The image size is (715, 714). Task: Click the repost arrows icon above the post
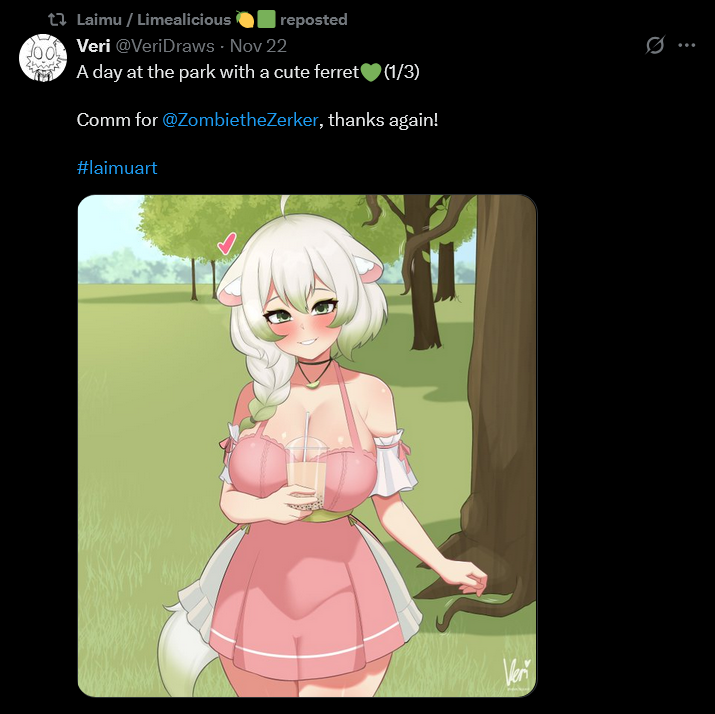click(x=57, y=20)
